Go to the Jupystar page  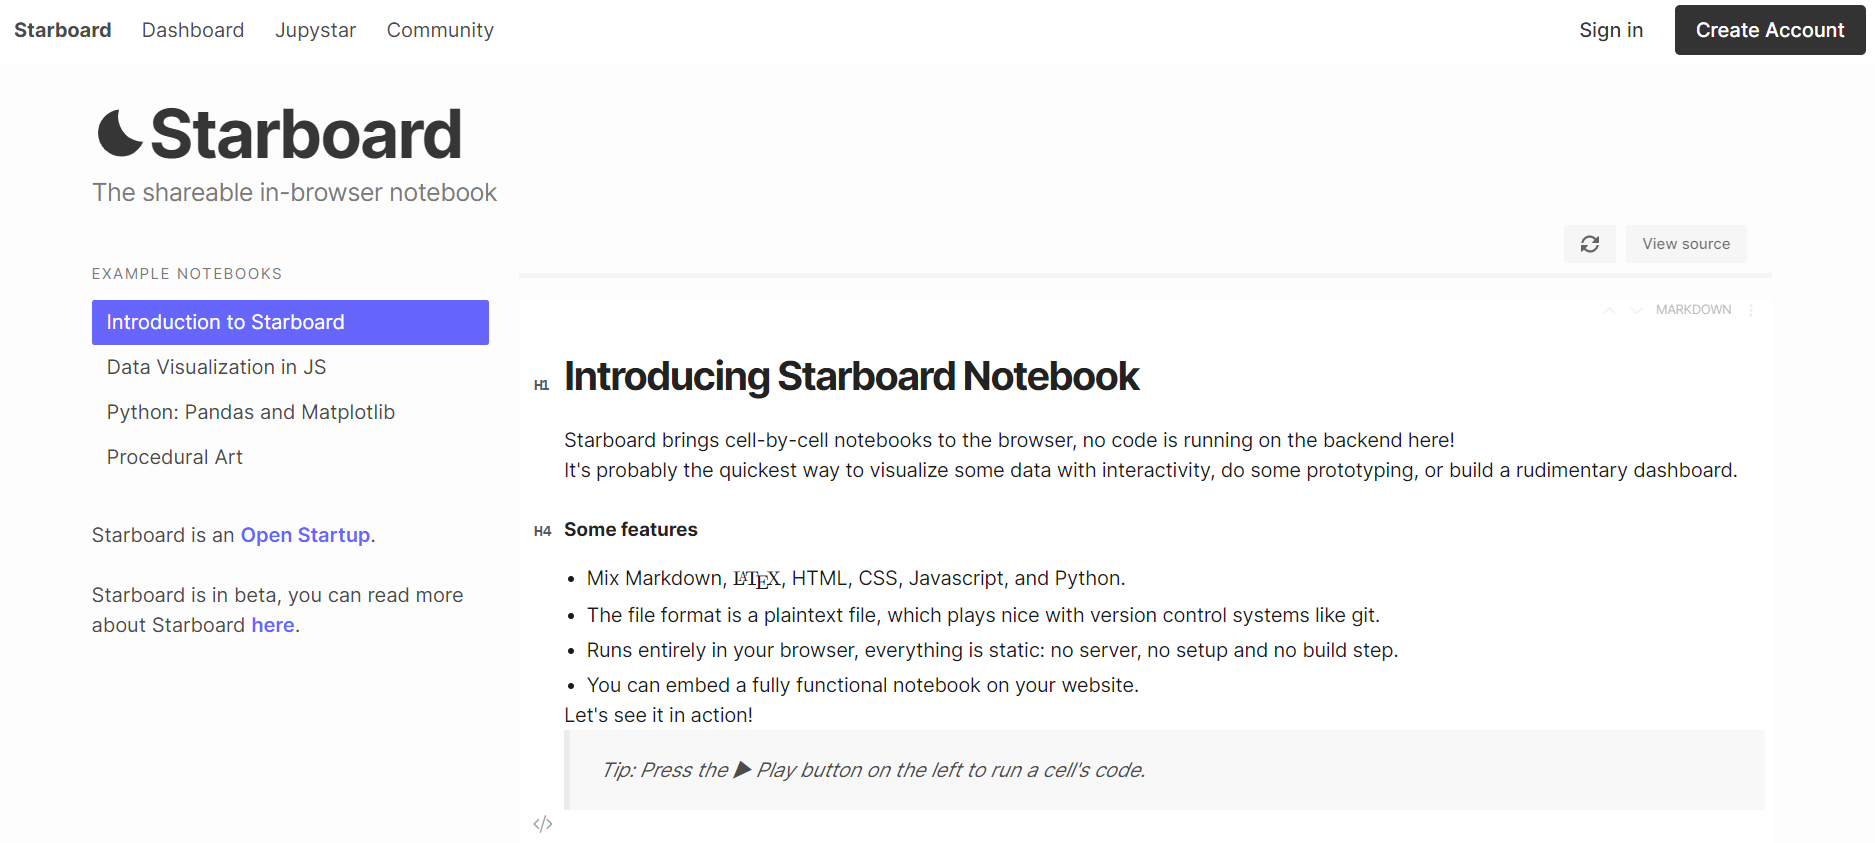(x=315, y=30)
